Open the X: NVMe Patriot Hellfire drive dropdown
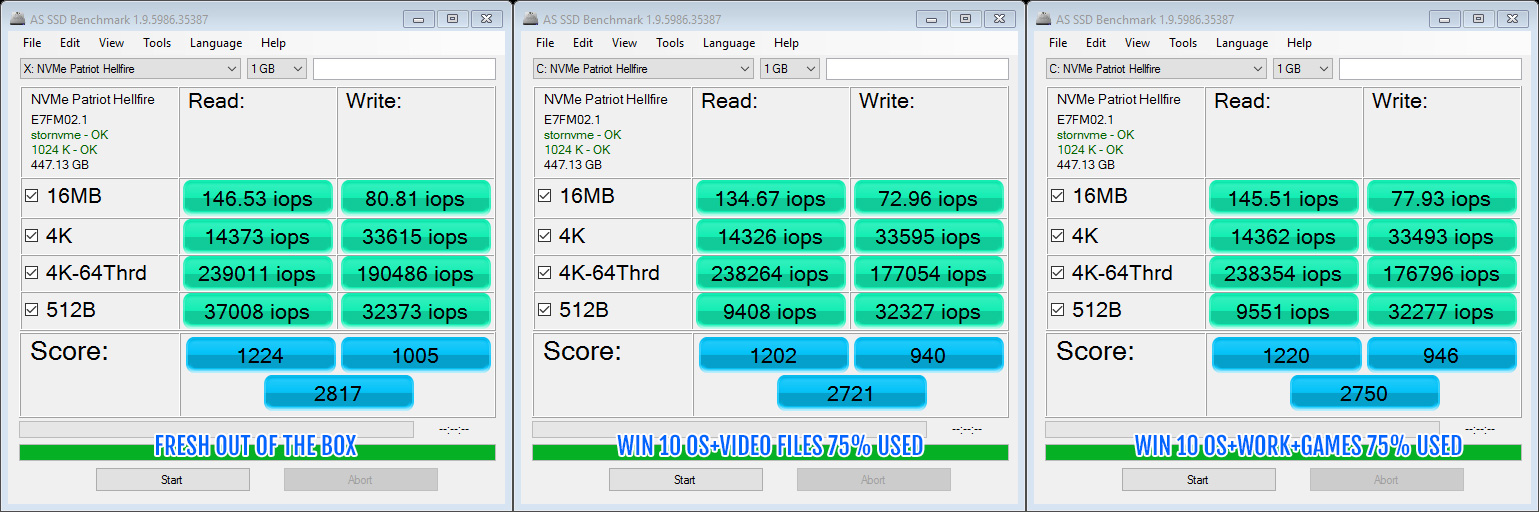 [x=130, y=69]
